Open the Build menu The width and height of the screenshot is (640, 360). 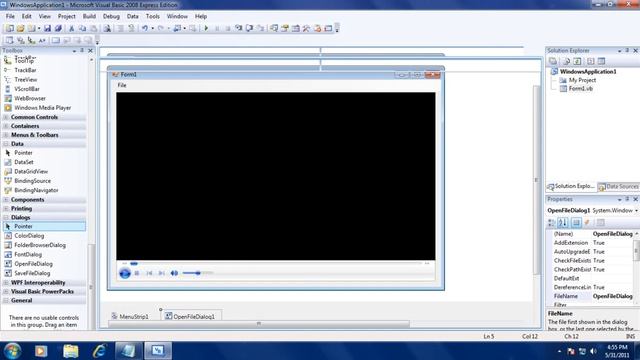(89, 16)
